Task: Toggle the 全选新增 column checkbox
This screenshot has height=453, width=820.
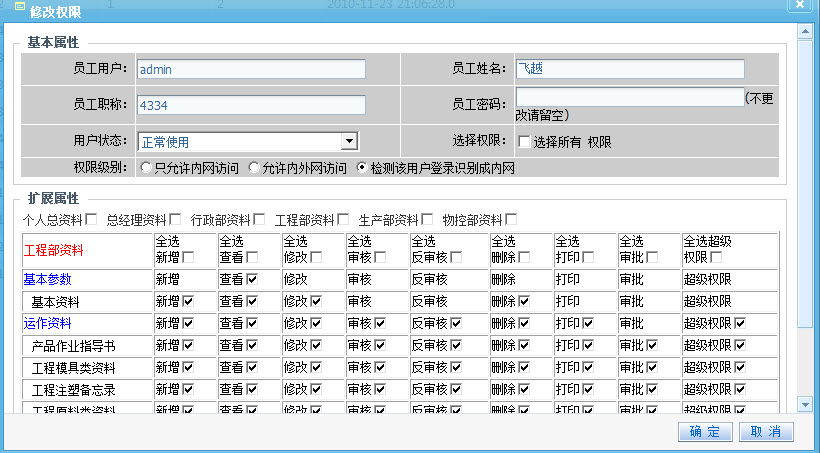Action: [189, 258]
